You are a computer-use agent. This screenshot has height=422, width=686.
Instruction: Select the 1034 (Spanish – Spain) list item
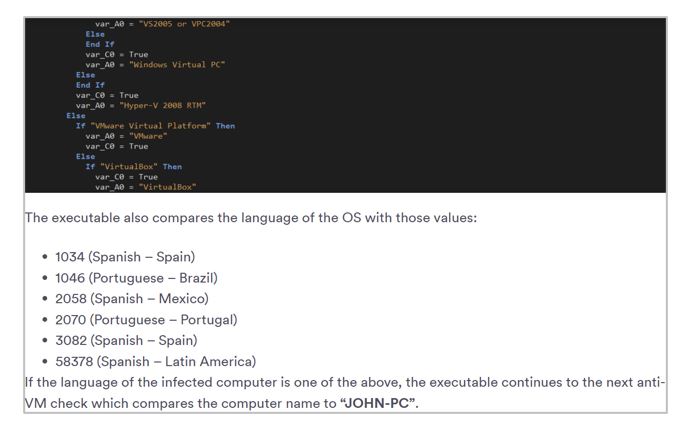click(x=125, y=257)
